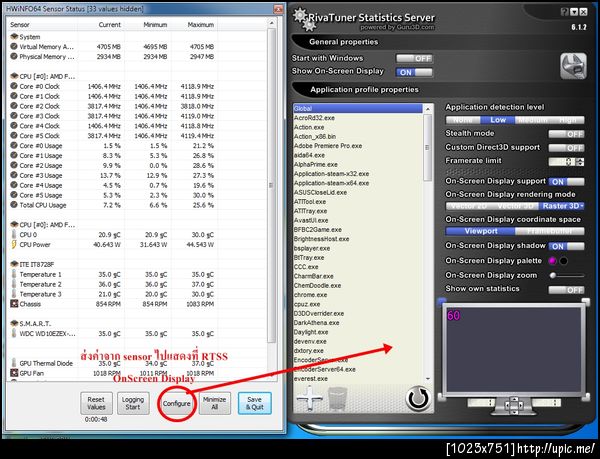600x459 pixels.
Task: Select Global profile in list
Action: [x=357, y=109]
